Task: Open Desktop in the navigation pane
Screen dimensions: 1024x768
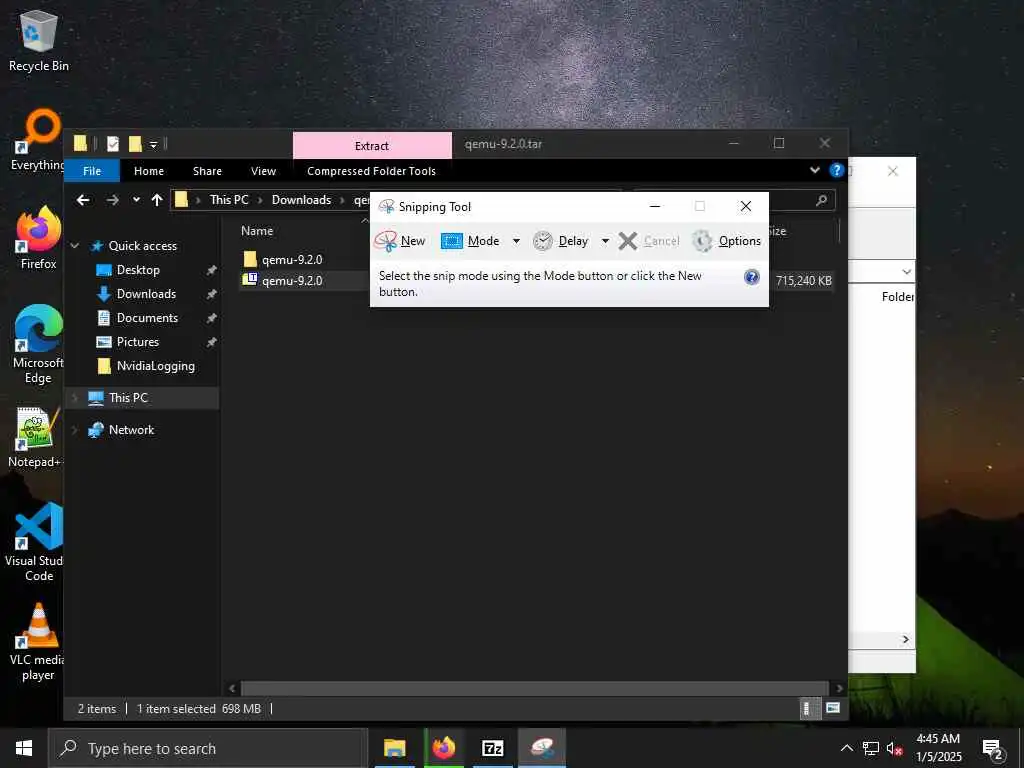Action: [138, 270]
